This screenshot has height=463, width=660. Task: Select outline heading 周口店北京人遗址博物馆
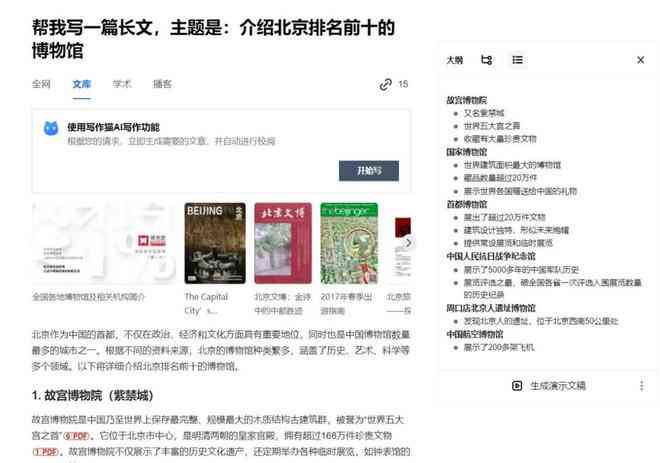pos(491,308)
